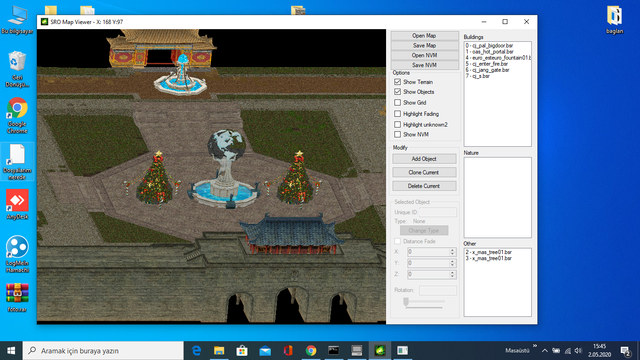Open Microsoft Edge from the taskbar
640x360 pixels.
click(x=196, y=351)
